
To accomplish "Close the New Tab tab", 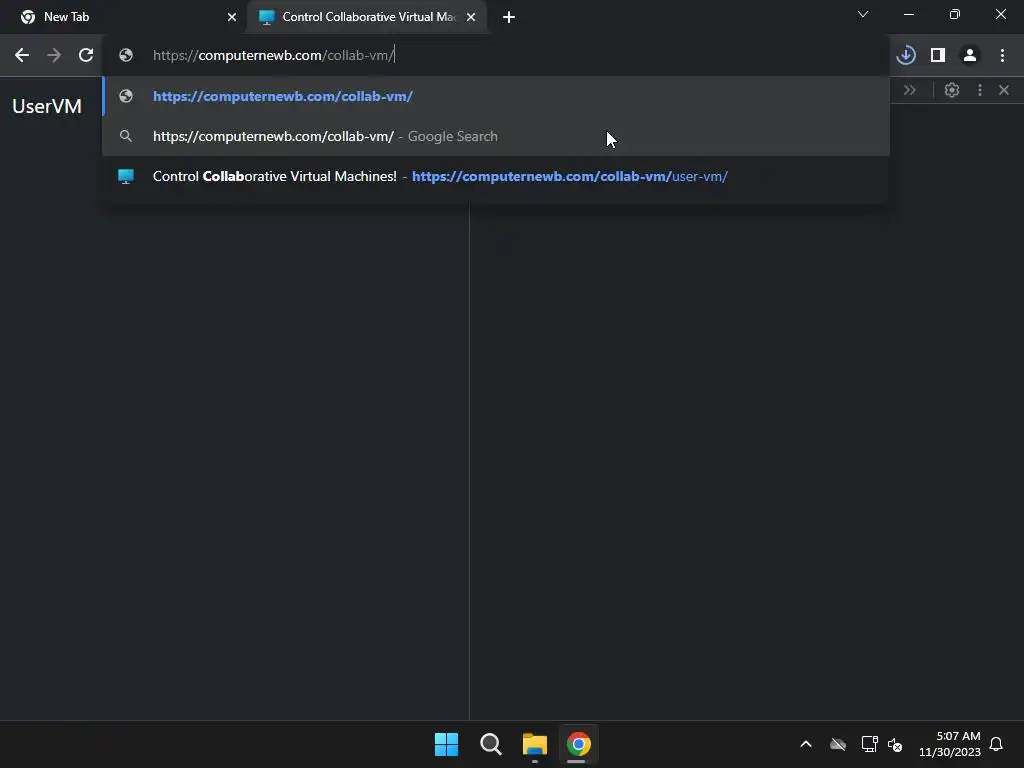I will 232,17.
